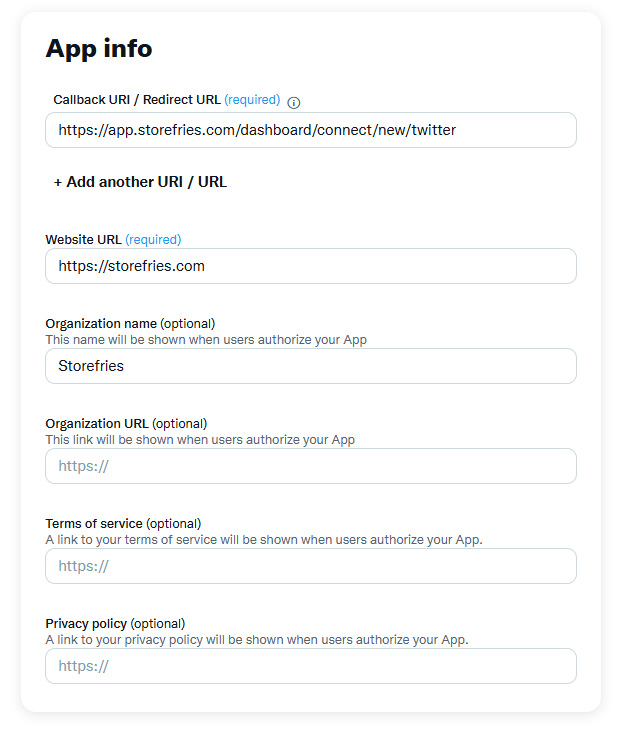625x734 pixels.
Task: Click the help text under Terms of service
Action: click(264, 540)
